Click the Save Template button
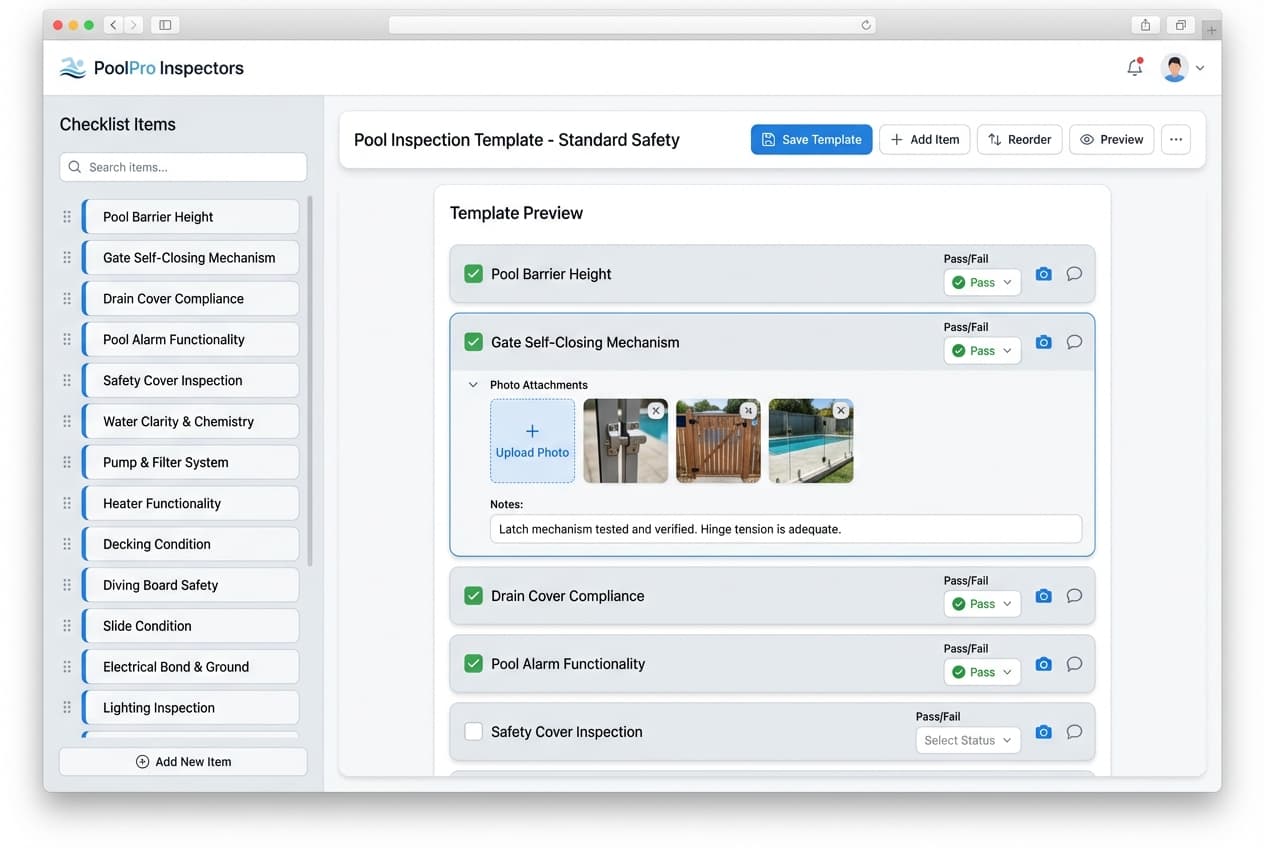 [811, 139]
